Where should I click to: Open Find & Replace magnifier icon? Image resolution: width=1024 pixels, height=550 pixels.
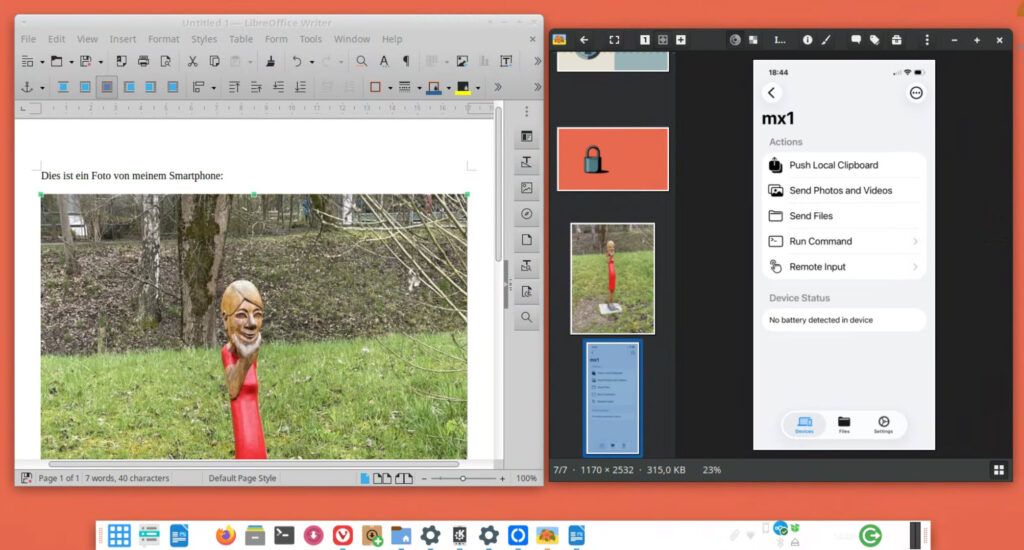(x=361, y=61)
